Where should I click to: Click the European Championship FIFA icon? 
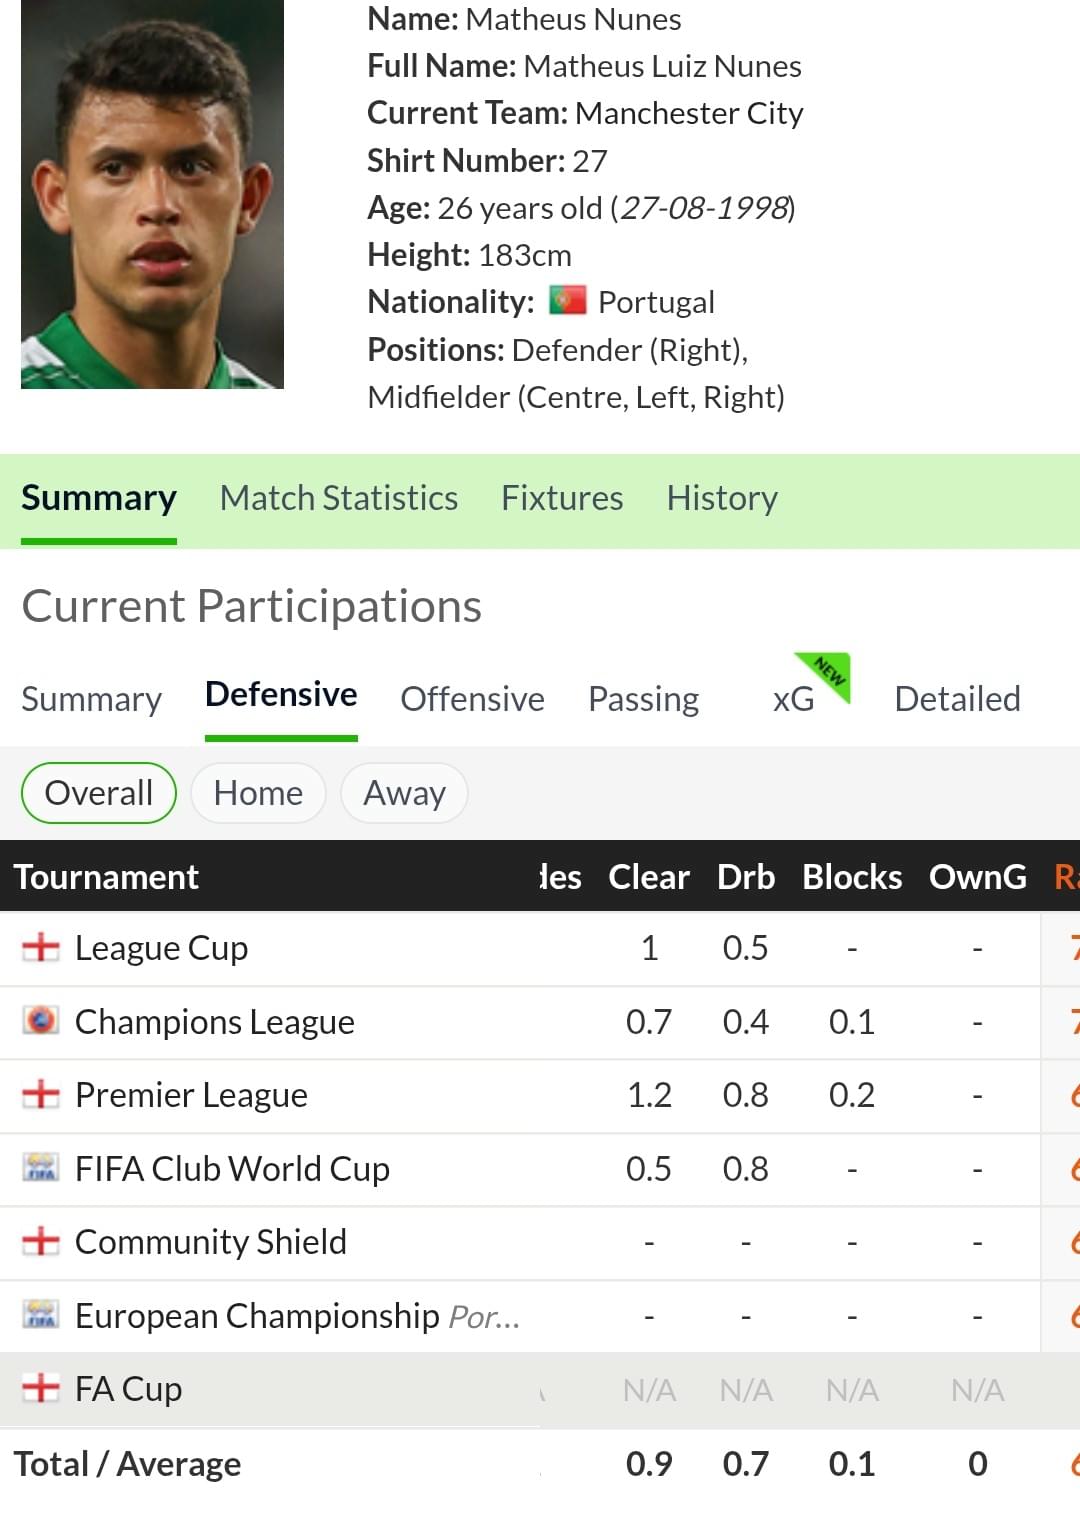tap(41, 1314)
